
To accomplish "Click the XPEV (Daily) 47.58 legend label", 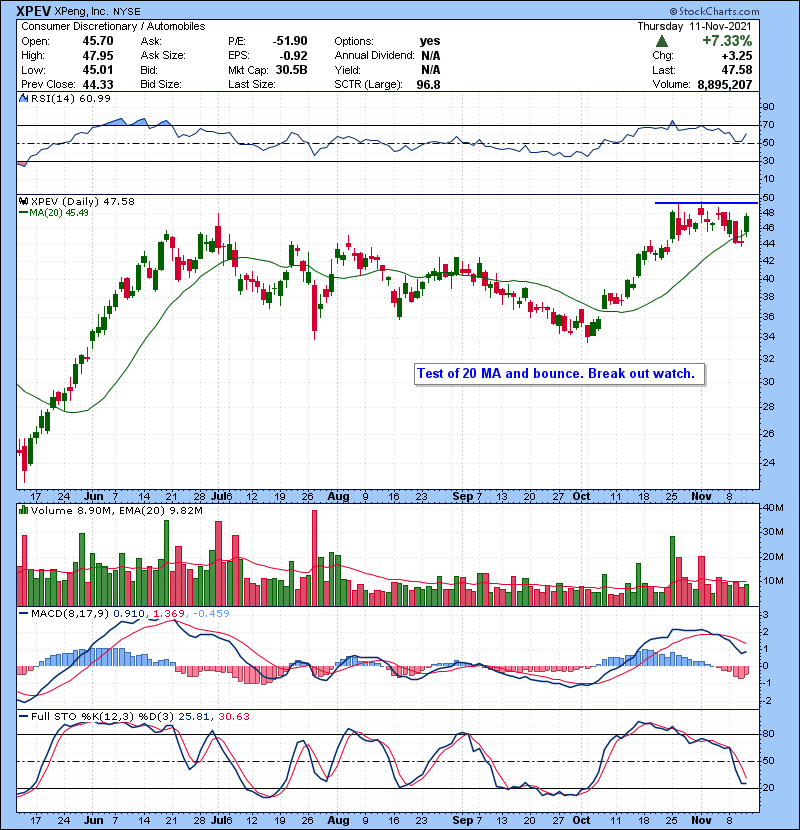I will click(83, 201).
